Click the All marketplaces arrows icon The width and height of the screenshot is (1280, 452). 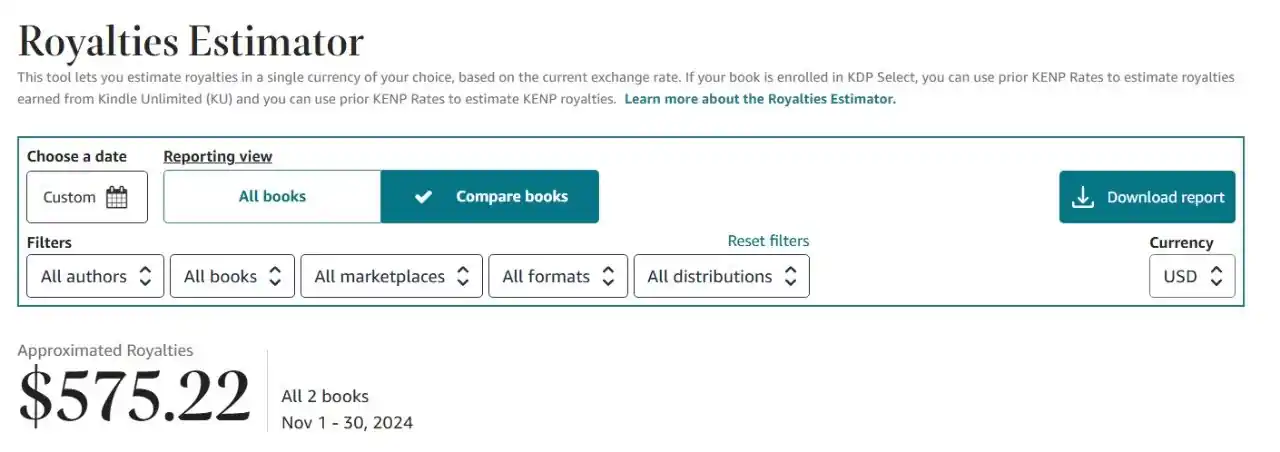click(x=463, y=276)
